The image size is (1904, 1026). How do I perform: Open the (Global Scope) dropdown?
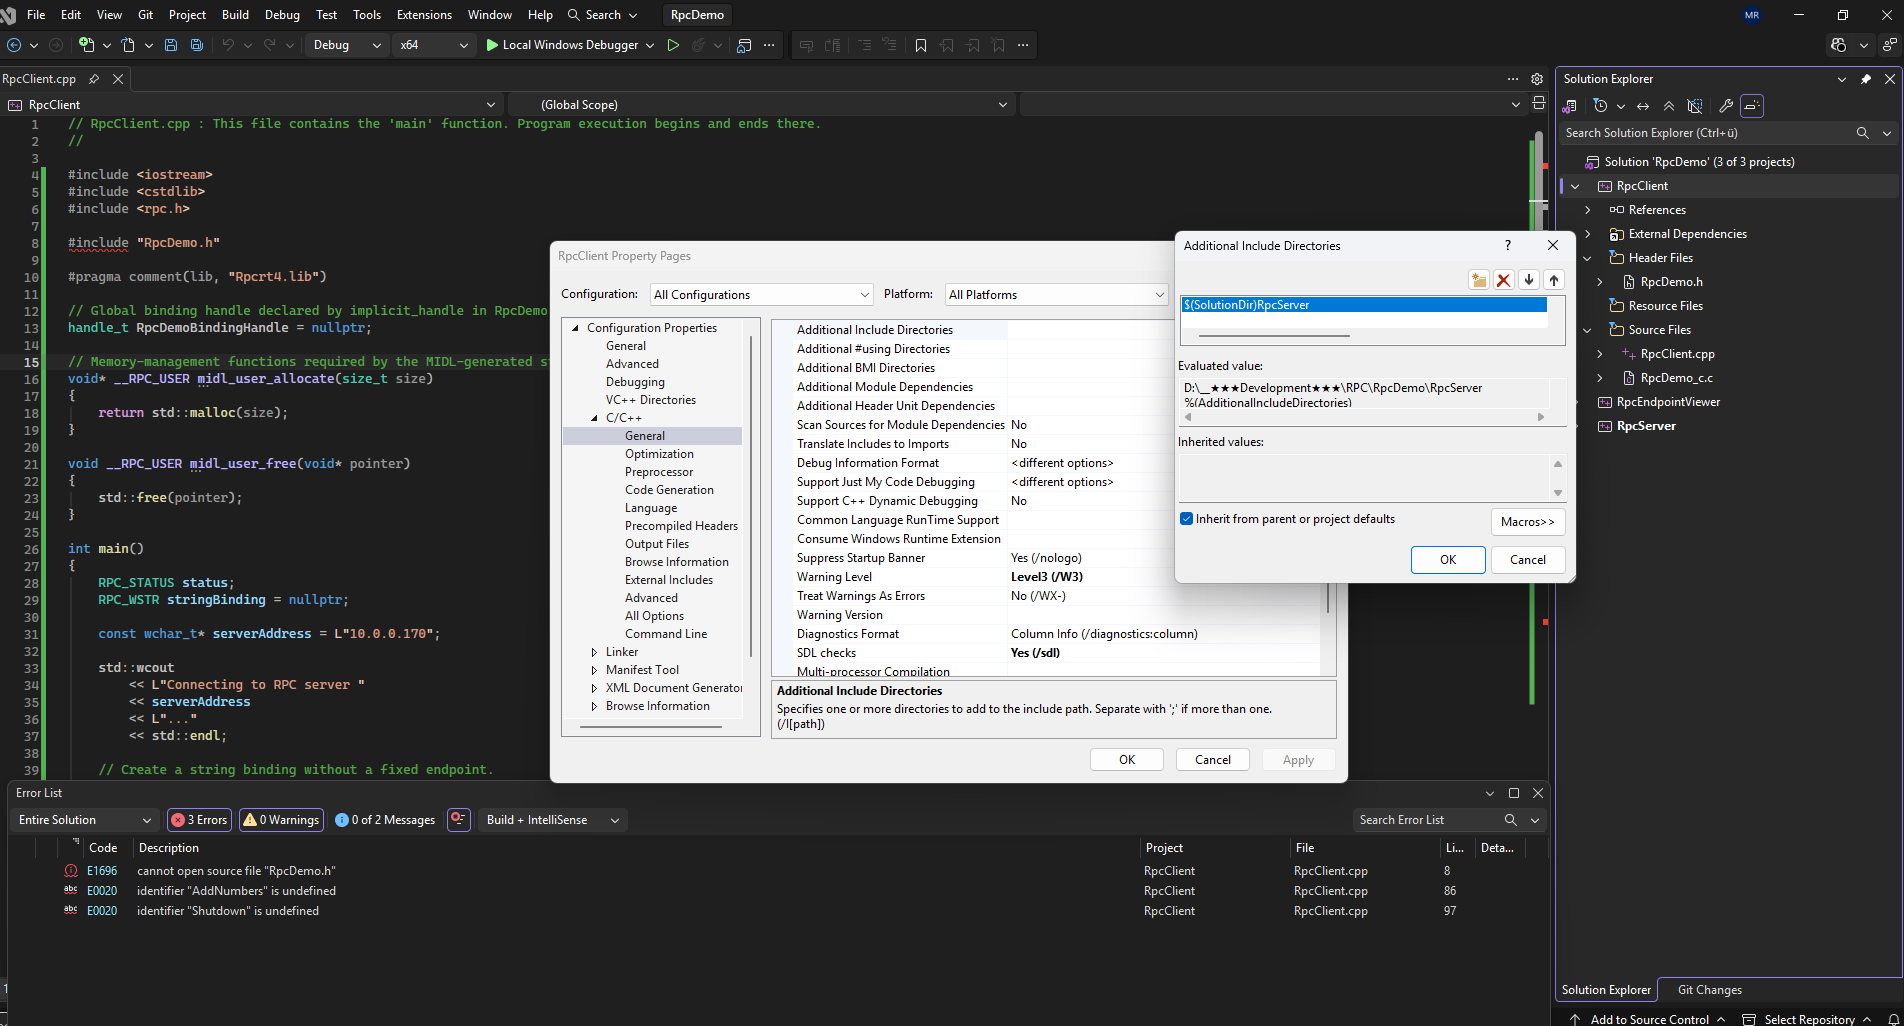762,105
